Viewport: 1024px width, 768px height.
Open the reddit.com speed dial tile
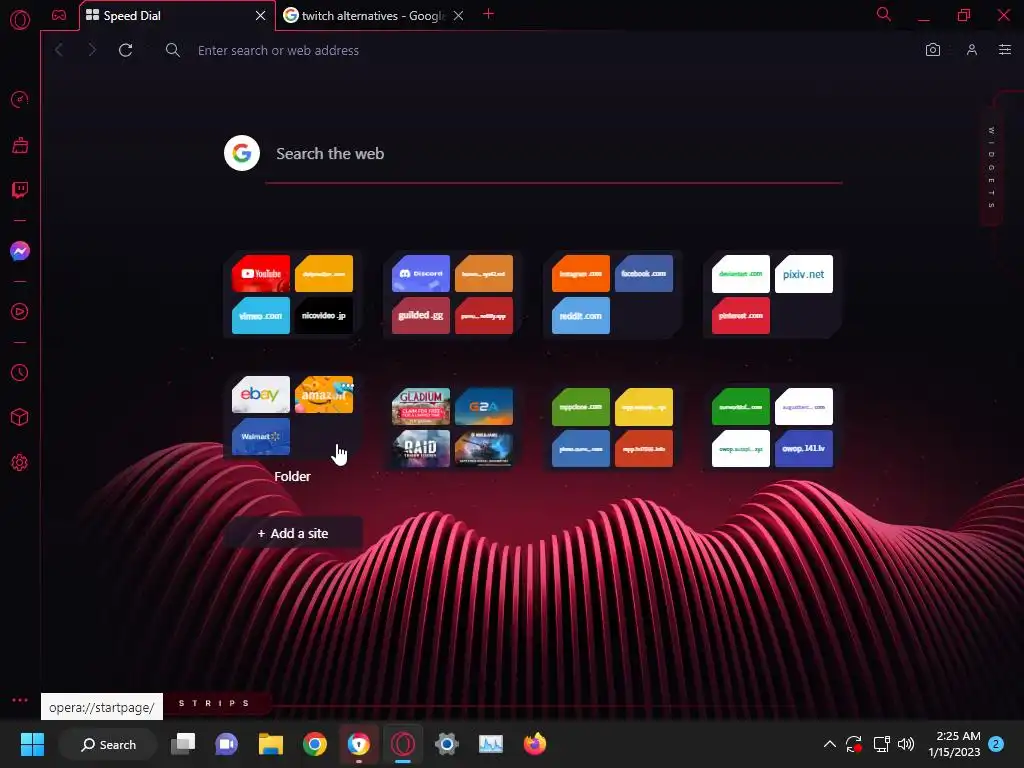click(581, 315)
